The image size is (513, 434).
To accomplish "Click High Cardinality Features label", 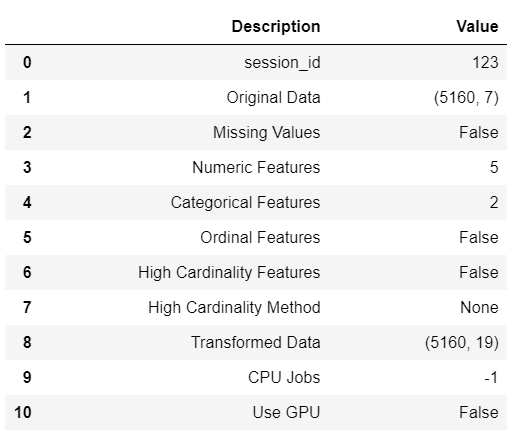I will (x=229, y=273).
